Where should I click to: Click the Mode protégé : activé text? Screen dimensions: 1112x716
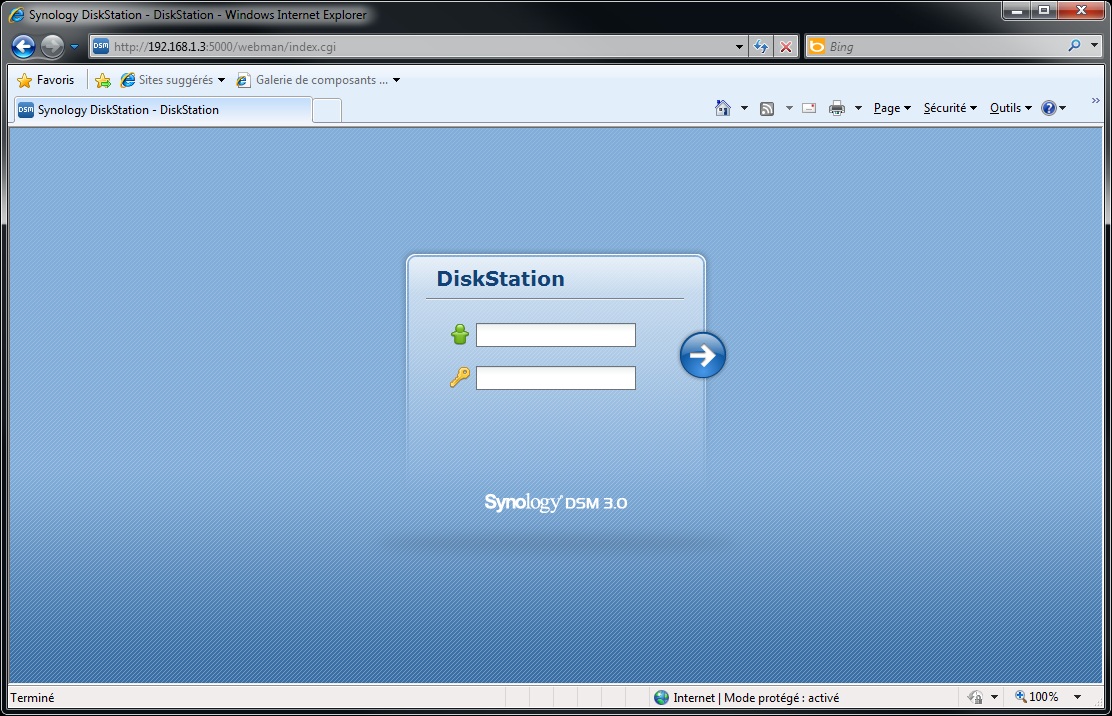[782, 698]
